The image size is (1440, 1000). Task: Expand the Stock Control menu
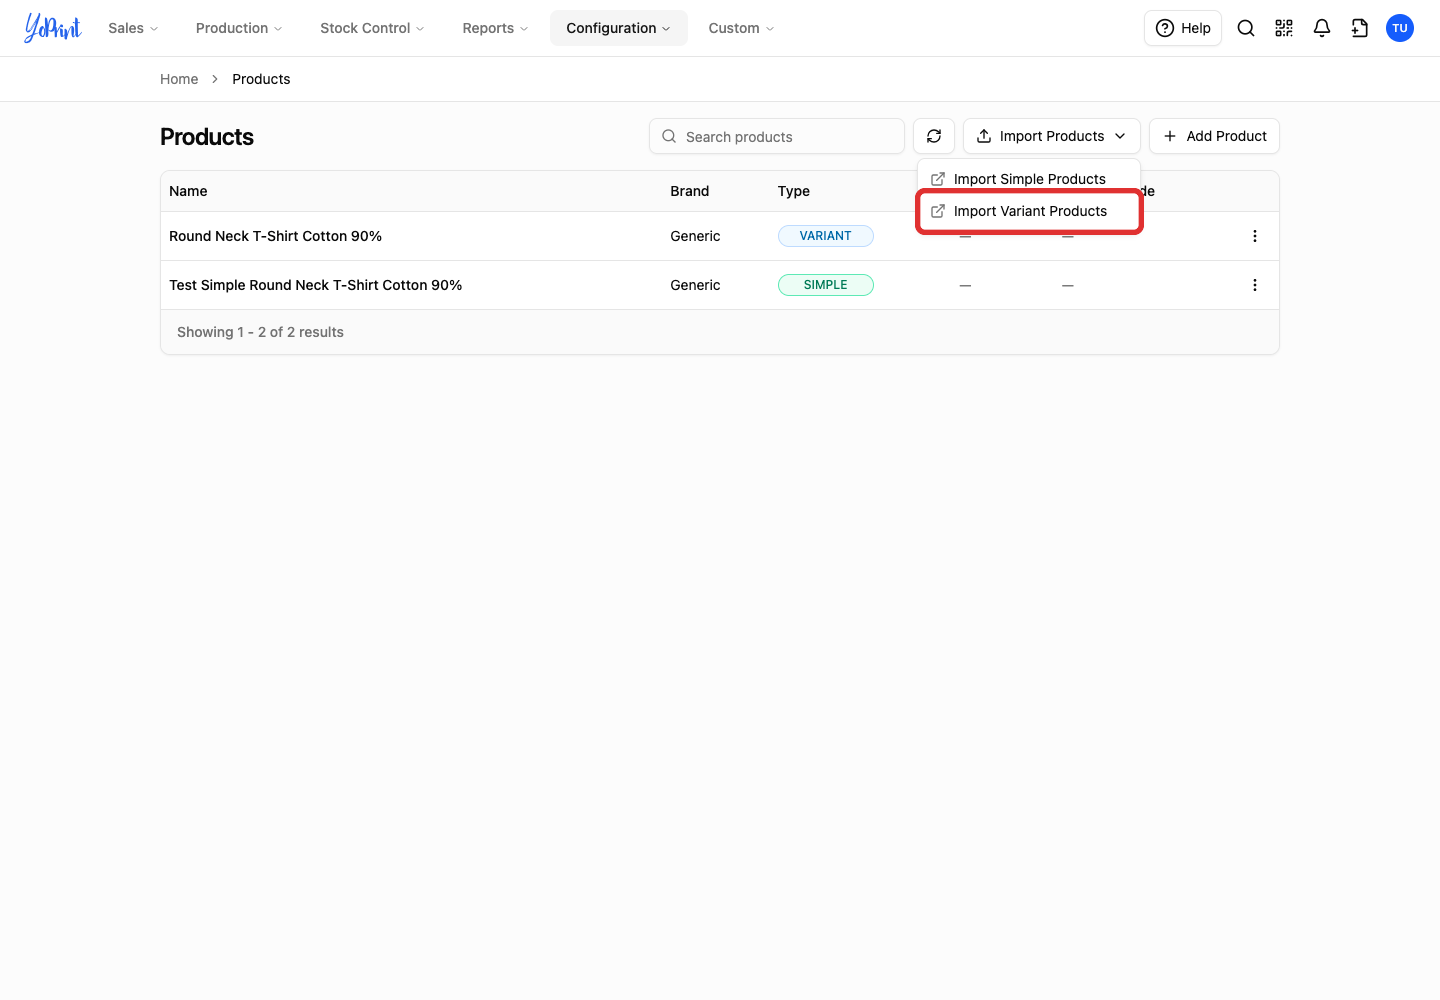tap(372, 28)
